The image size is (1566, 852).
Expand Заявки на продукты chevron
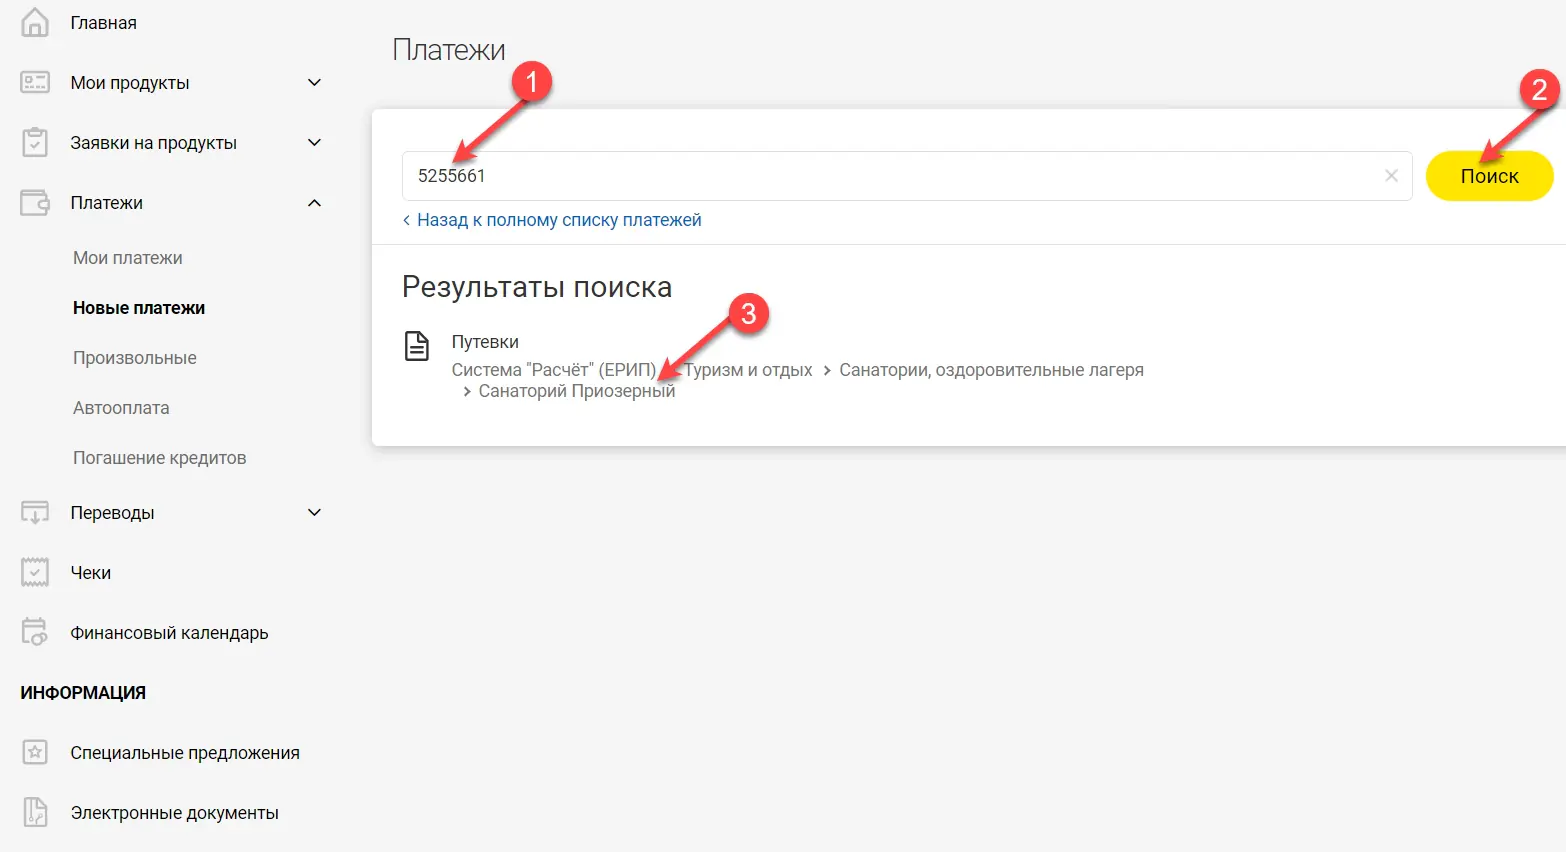point(314,143)
